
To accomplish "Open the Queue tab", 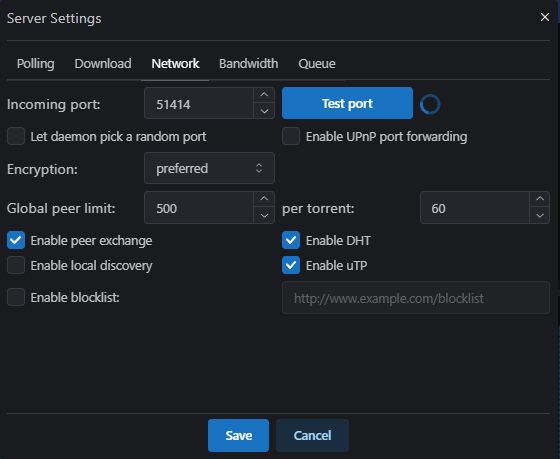I will point(317,64).
